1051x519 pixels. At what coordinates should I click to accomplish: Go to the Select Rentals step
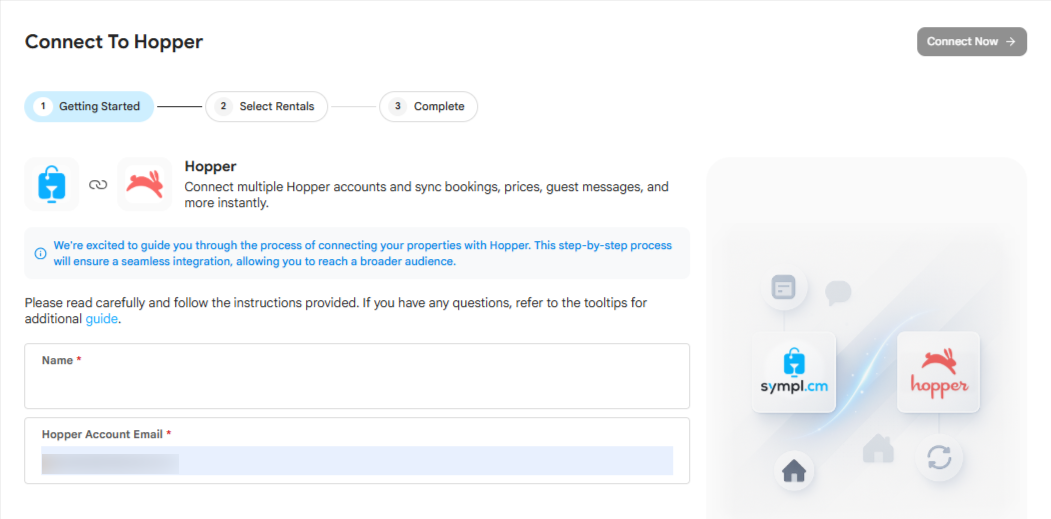[x=266, y=107]
